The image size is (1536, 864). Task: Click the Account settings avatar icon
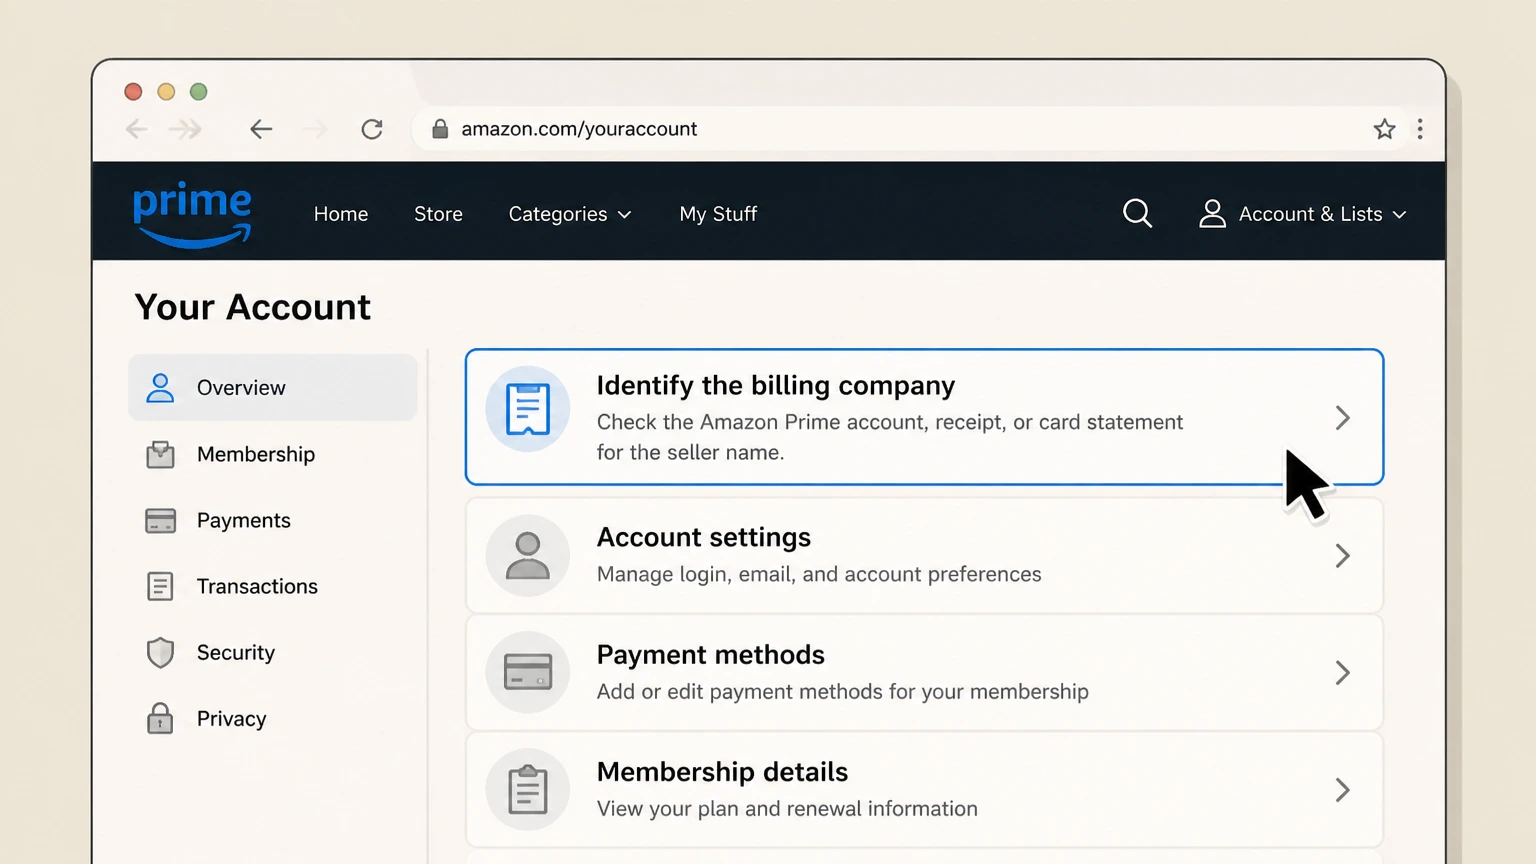pos(528,556)
